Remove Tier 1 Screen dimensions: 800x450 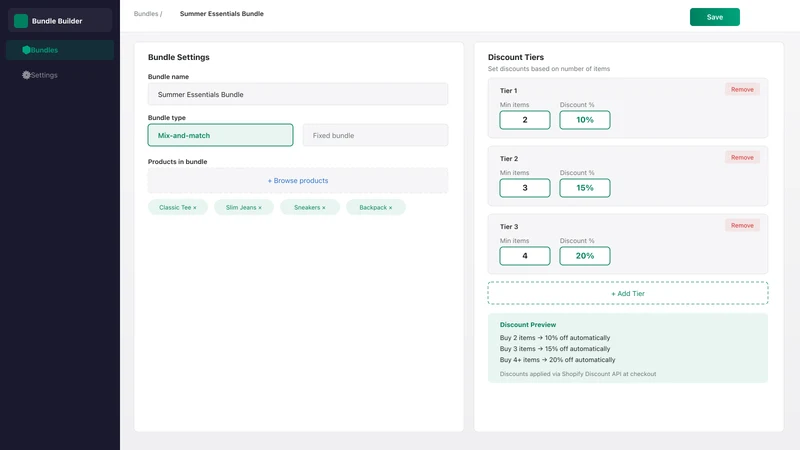pos(742,89)
